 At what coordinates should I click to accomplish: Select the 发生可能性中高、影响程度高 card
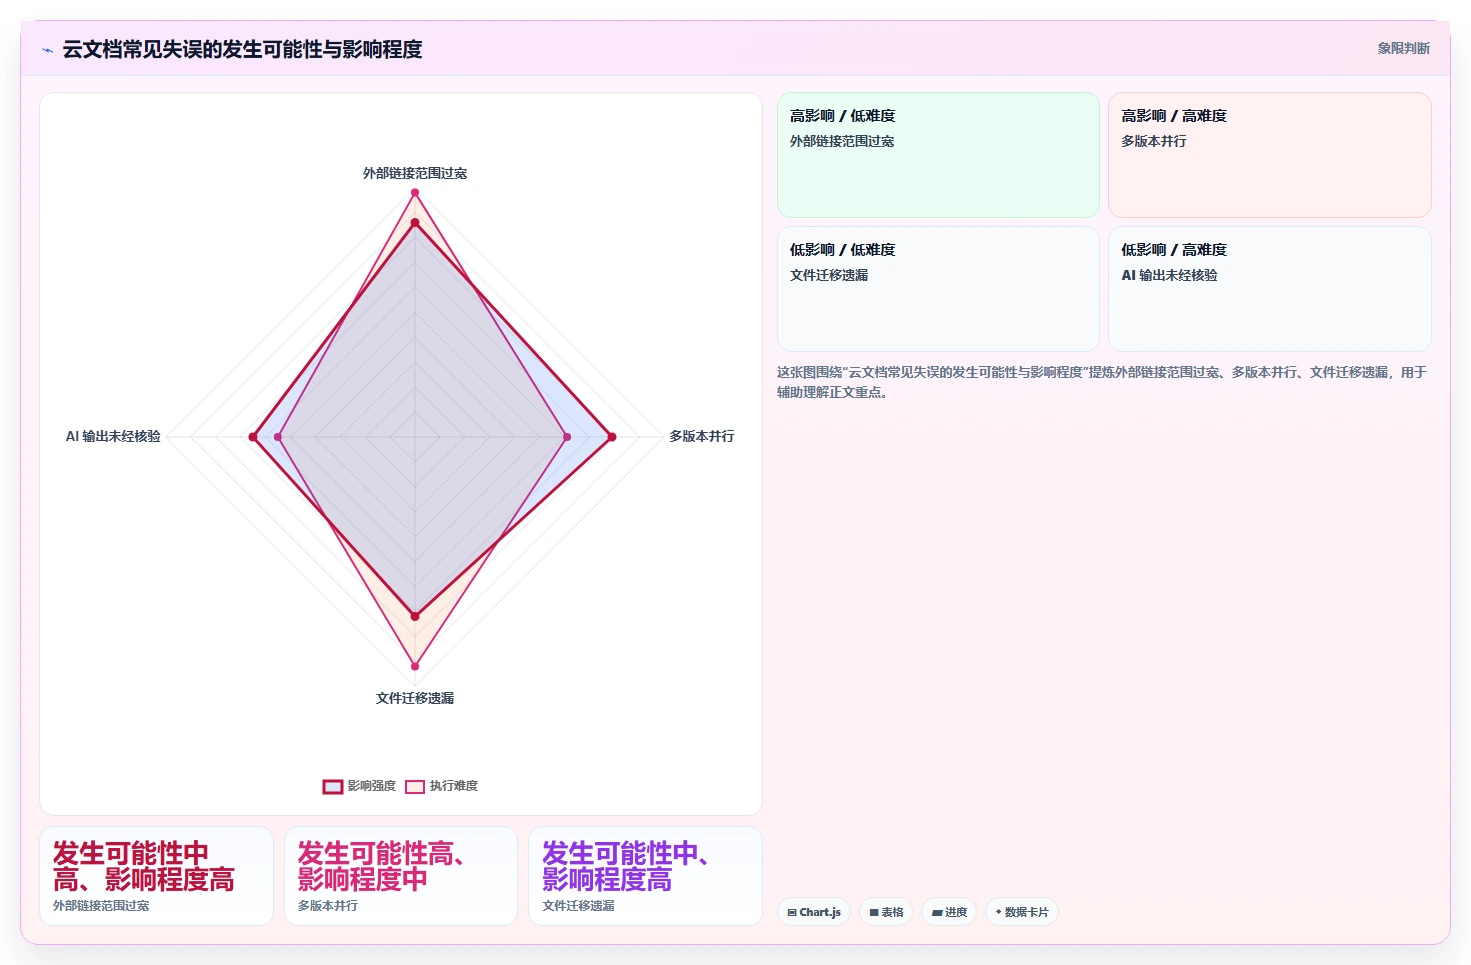pos(156,876)
